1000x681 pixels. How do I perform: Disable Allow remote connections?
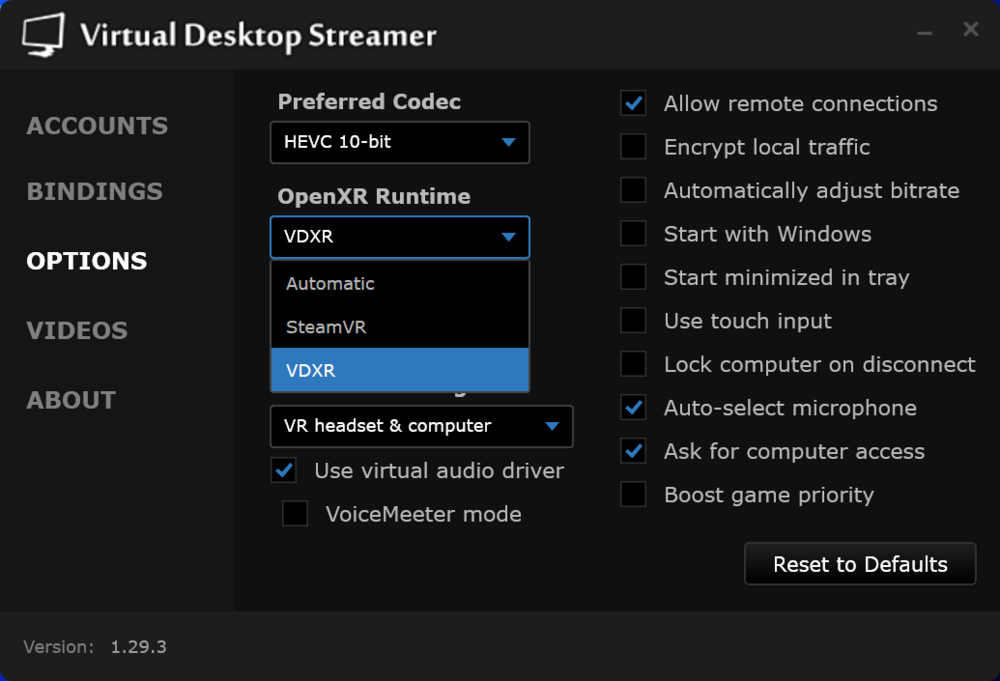pyautogui.click(x=633, y=103)
